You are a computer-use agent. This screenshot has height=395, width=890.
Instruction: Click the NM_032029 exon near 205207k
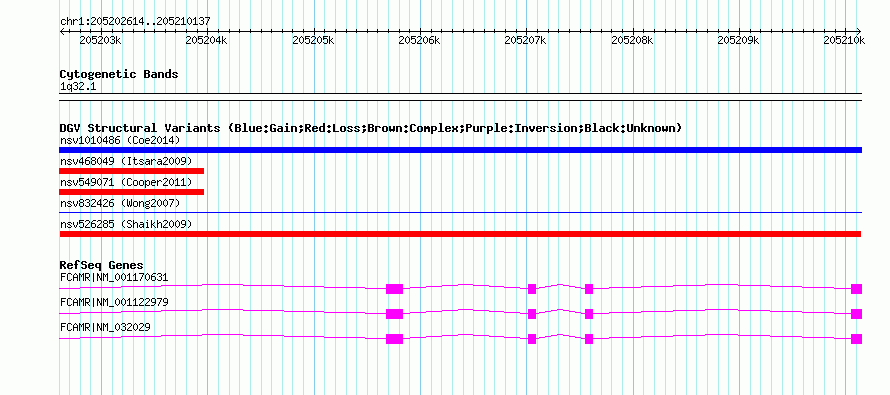point(532,339)
